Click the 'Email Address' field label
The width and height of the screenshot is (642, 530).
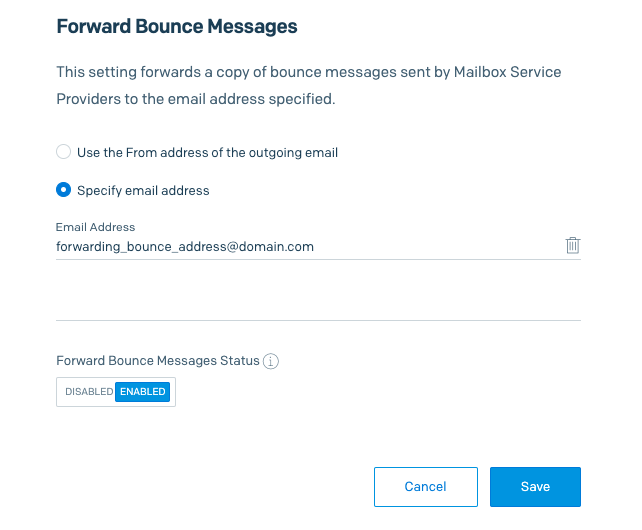[96, 228]
